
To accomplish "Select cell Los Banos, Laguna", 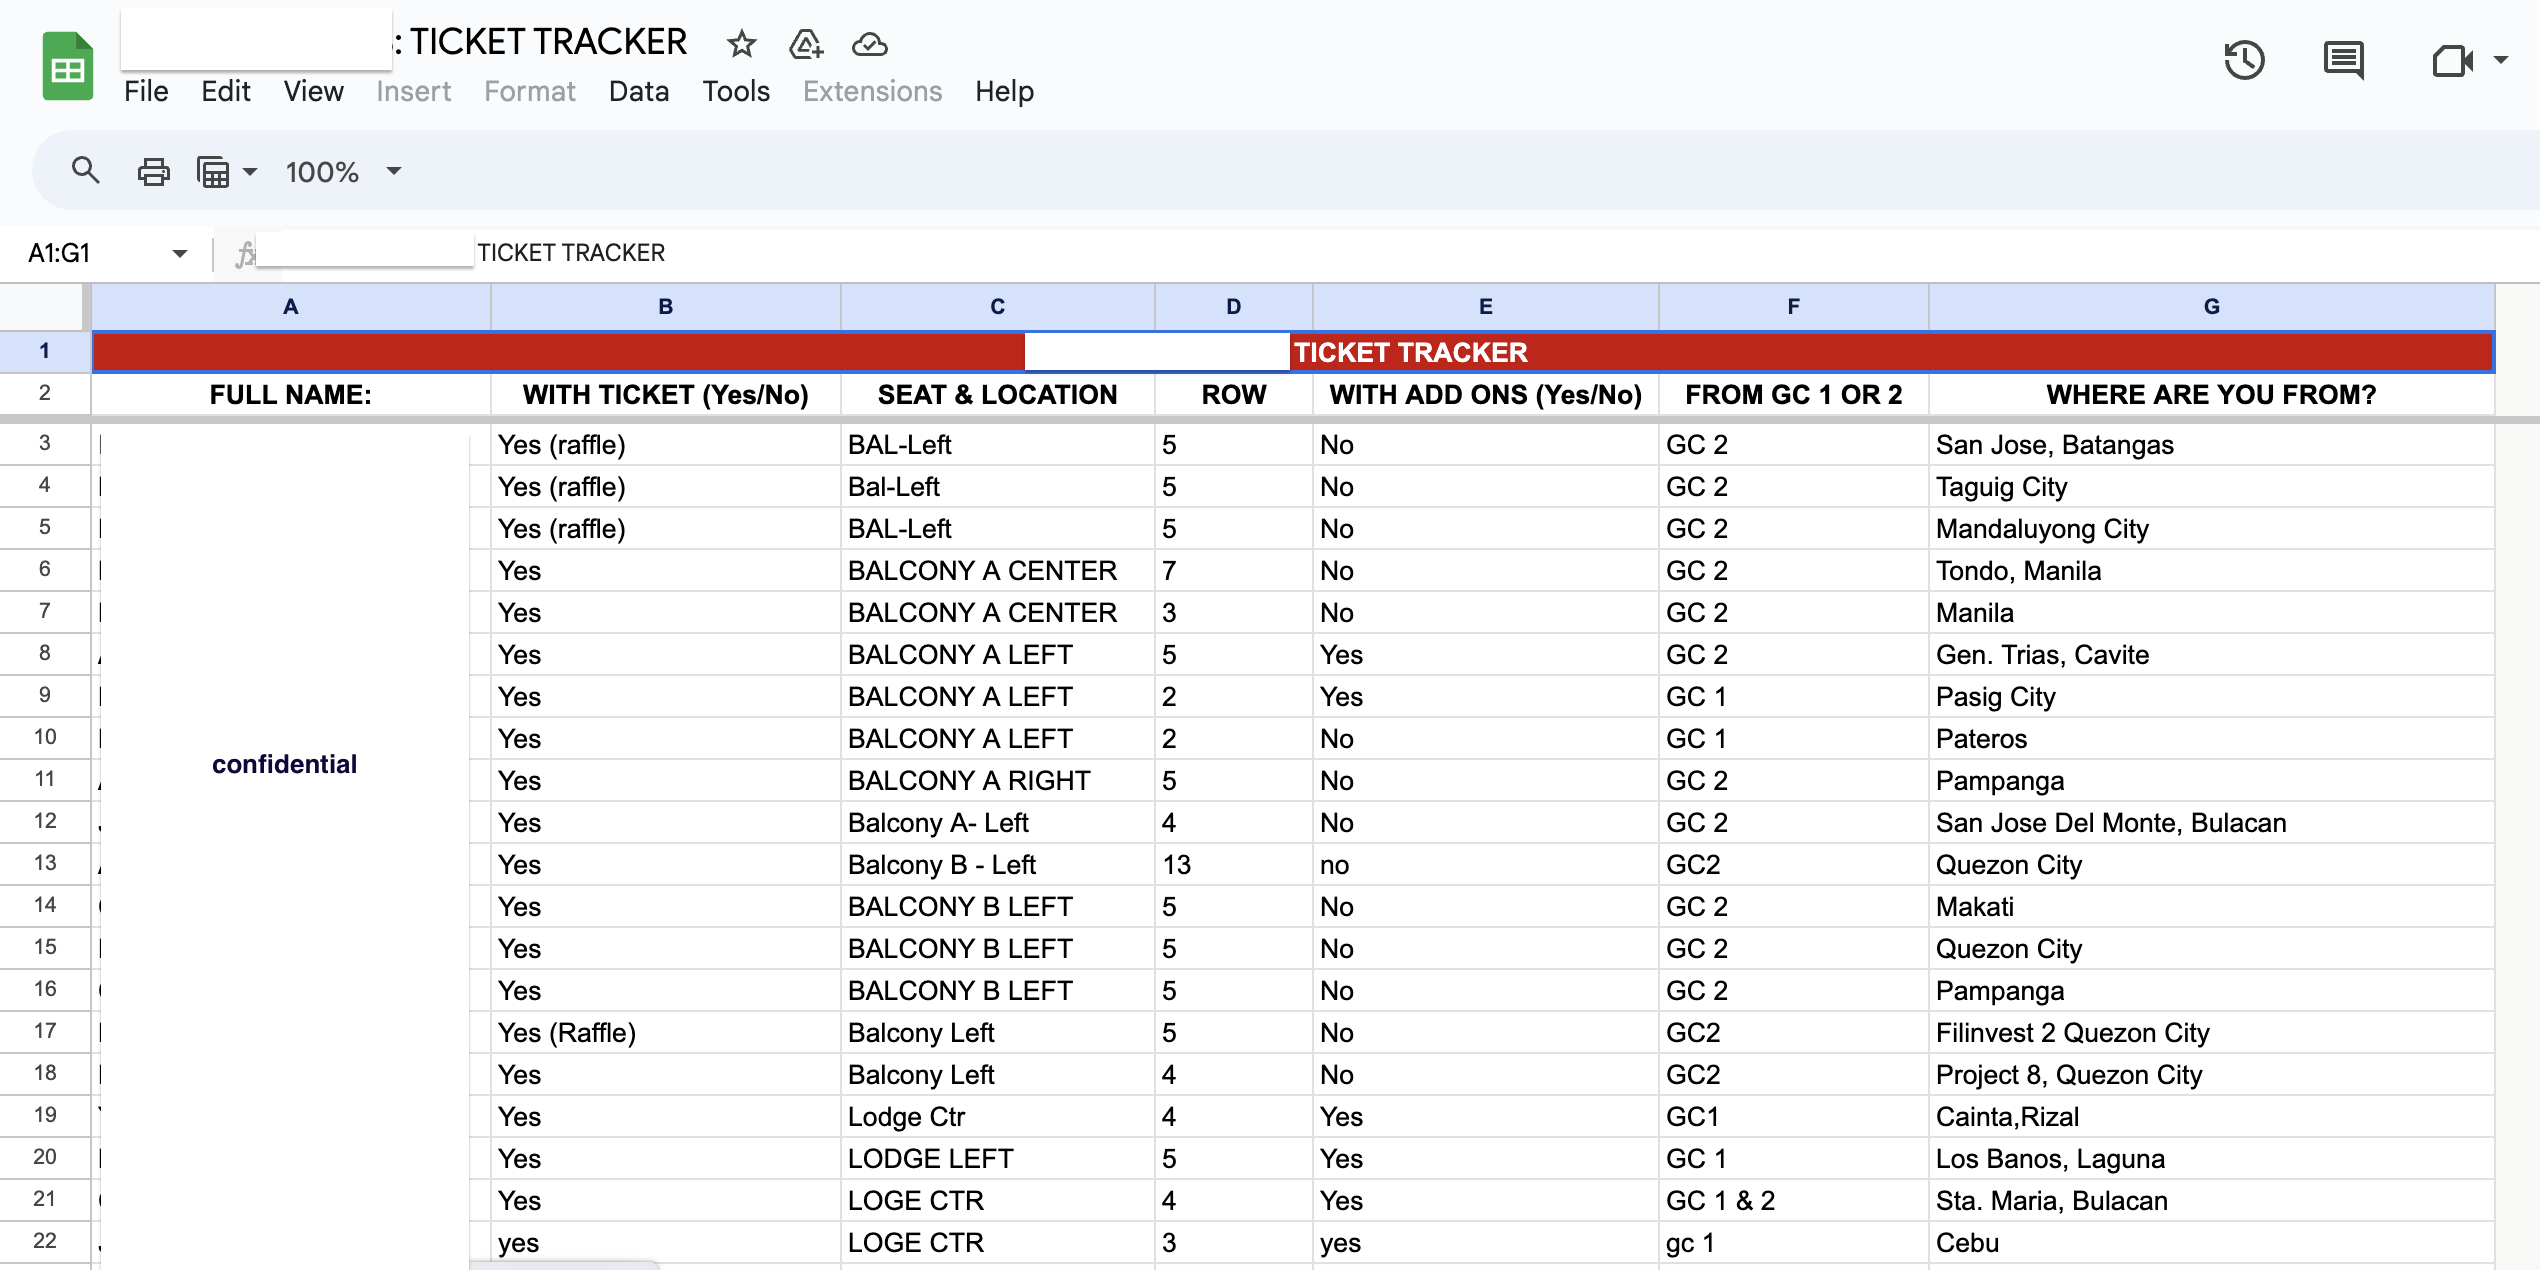I will pyautogui.click(x=2212, y=1159).
